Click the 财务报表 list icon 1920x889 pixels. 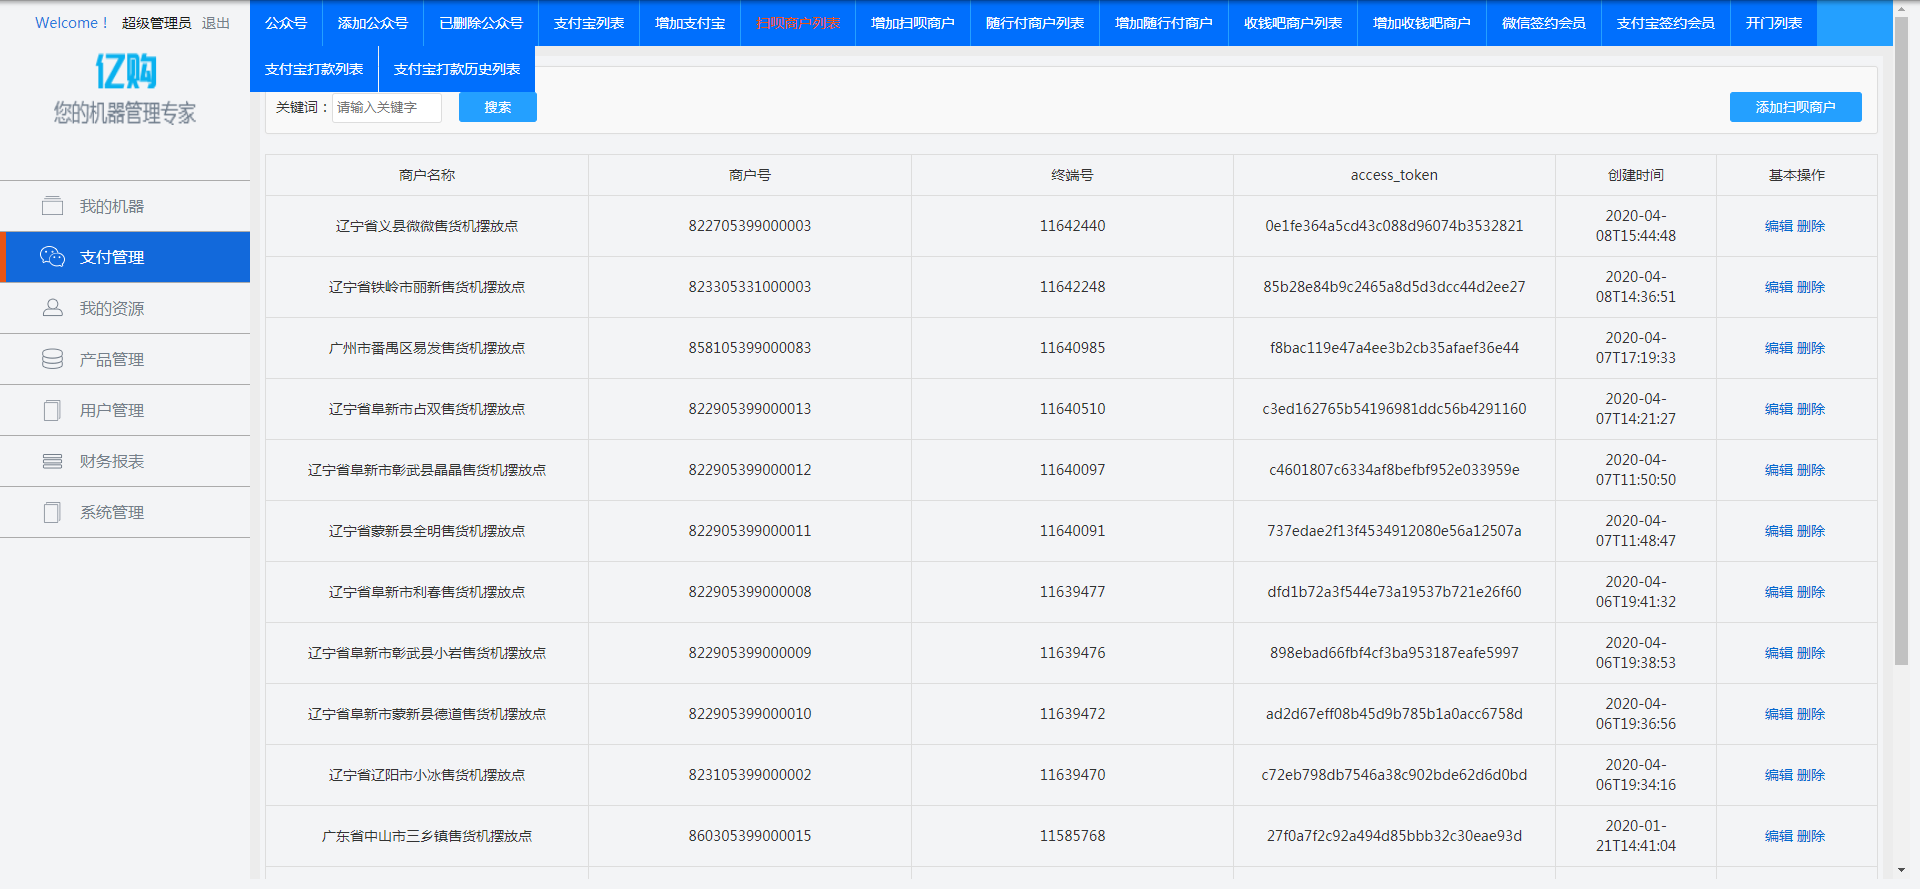click(x=52, y=461)
